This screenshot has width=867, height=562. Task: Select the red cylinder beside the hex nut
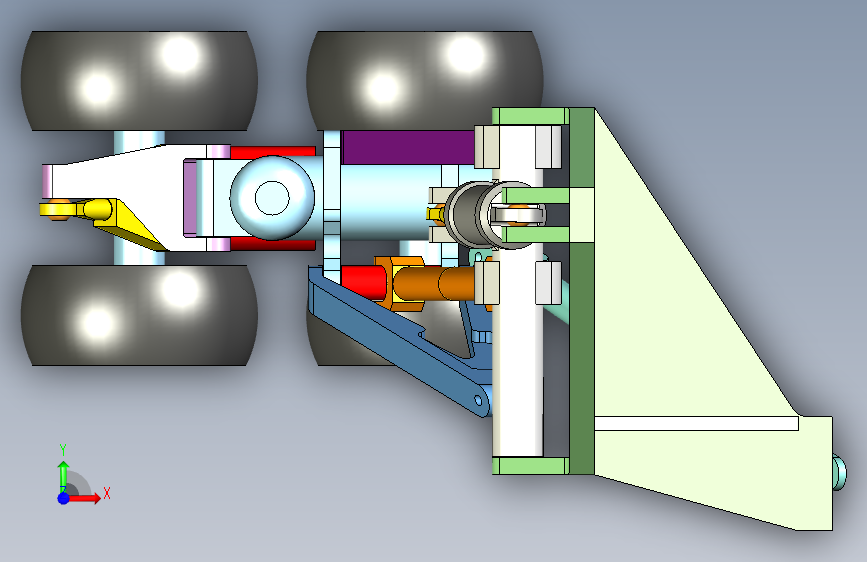coord(363,283)
